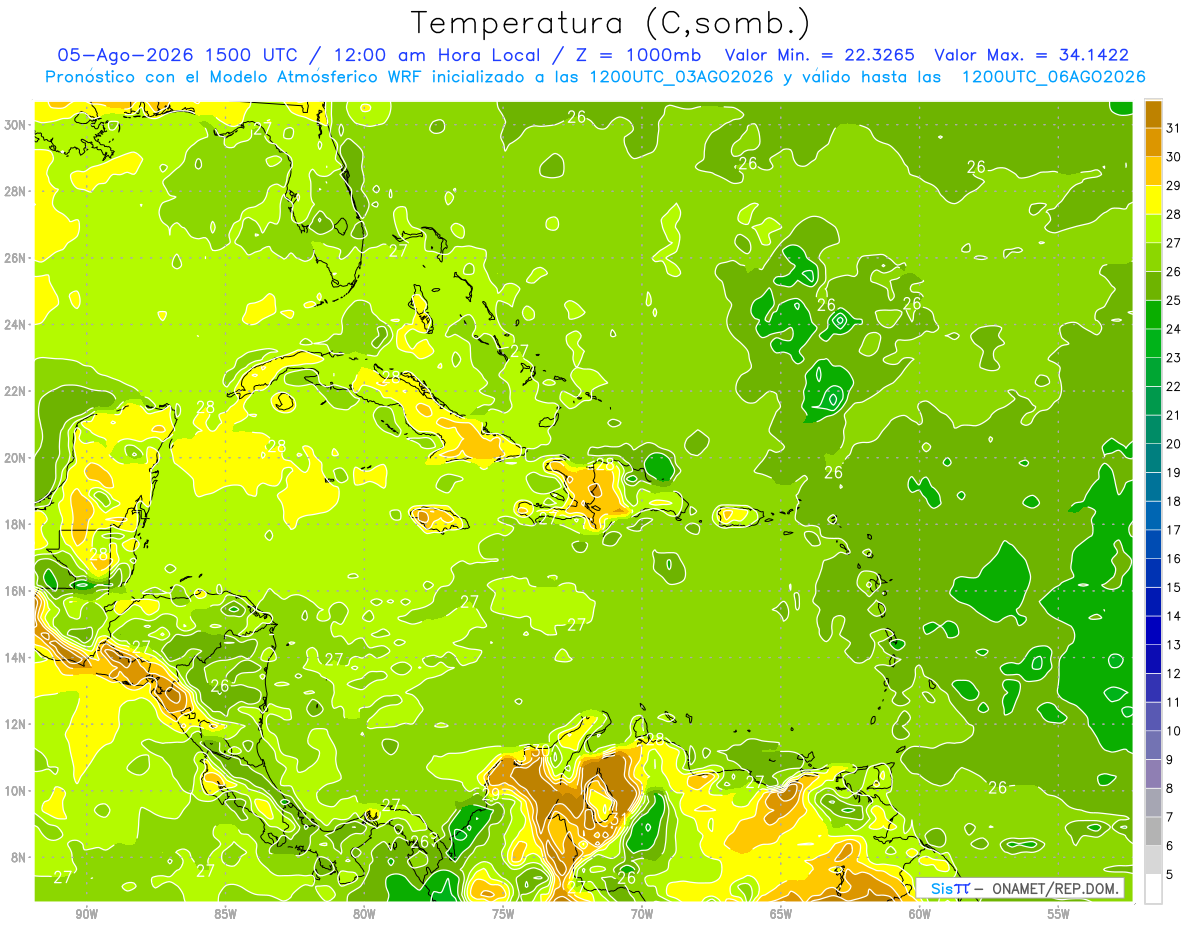The image size is (1200, 927).
Task: Click the SisTT ONAMET/REP.DOM. logo box
Action: click(x=1020, y=888)
